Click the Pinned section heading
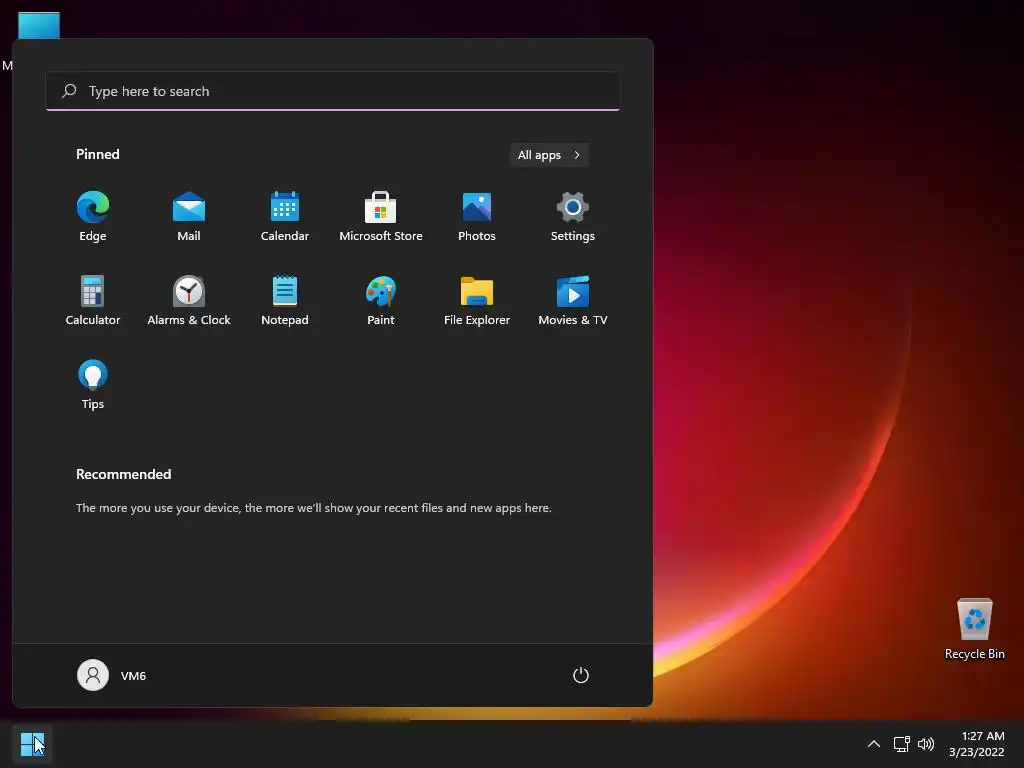Viewport: 1024px width, 768px height. (98, 154)
